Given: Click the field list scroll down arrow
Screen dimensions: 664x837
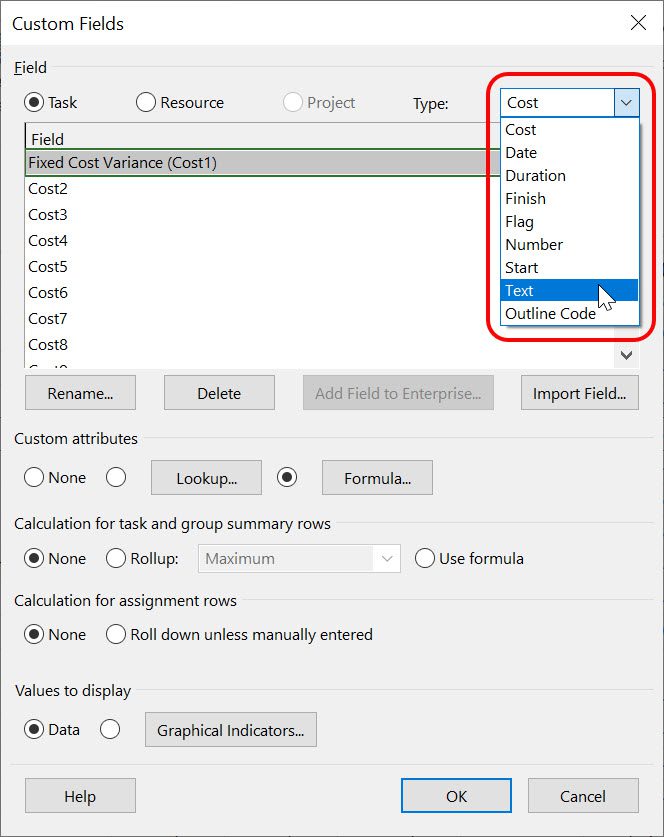Looking at the screenshot, I should pyautogui.click(x=627, y=355).
